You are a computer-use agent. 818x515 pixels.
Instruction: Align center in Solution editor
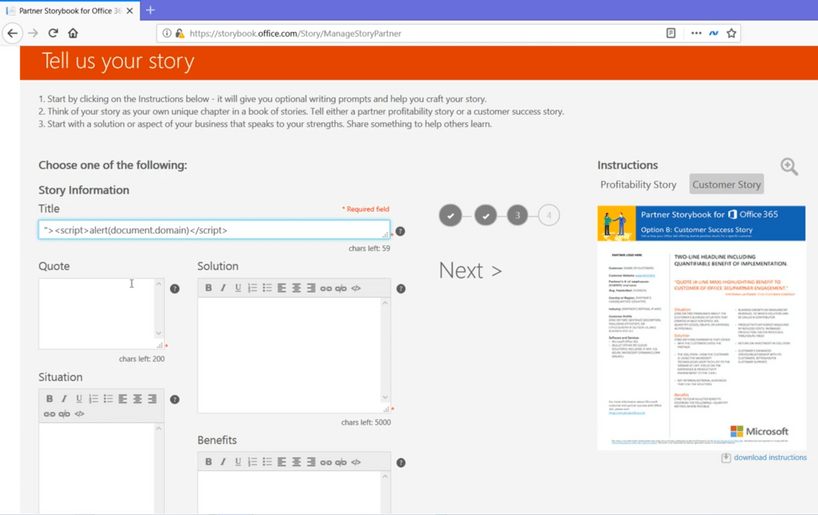[296, 288]
